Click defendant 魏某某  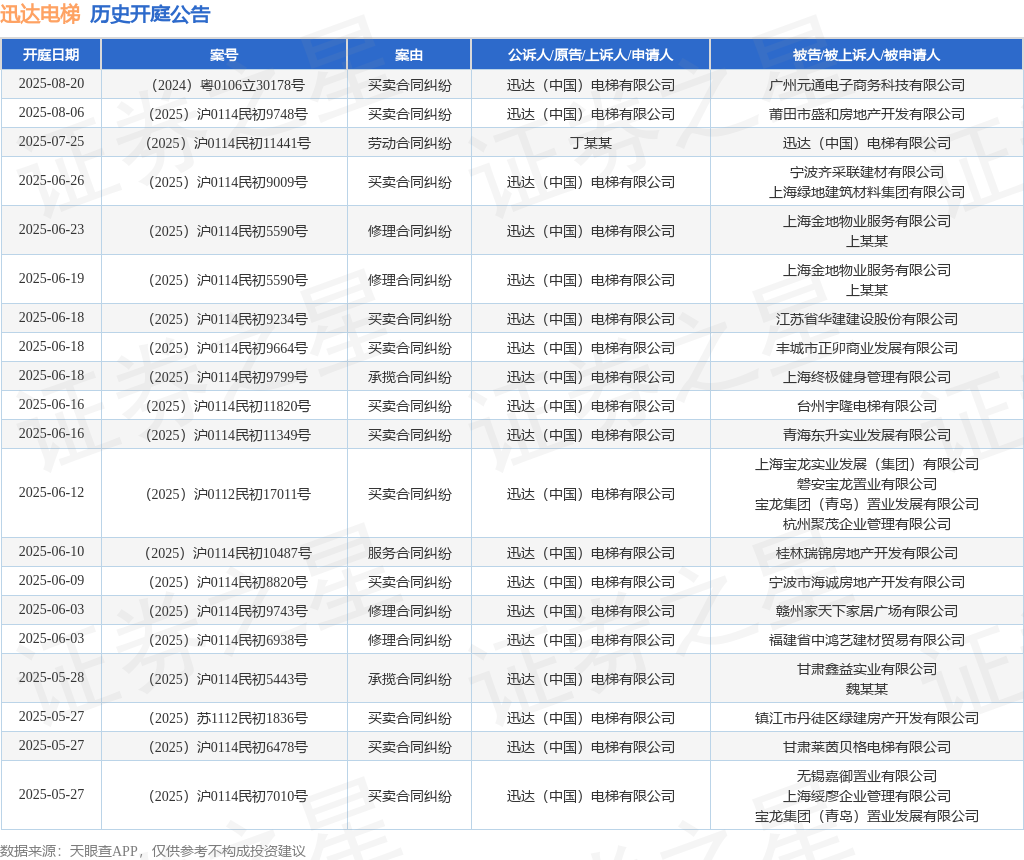[x=867, y=689]
